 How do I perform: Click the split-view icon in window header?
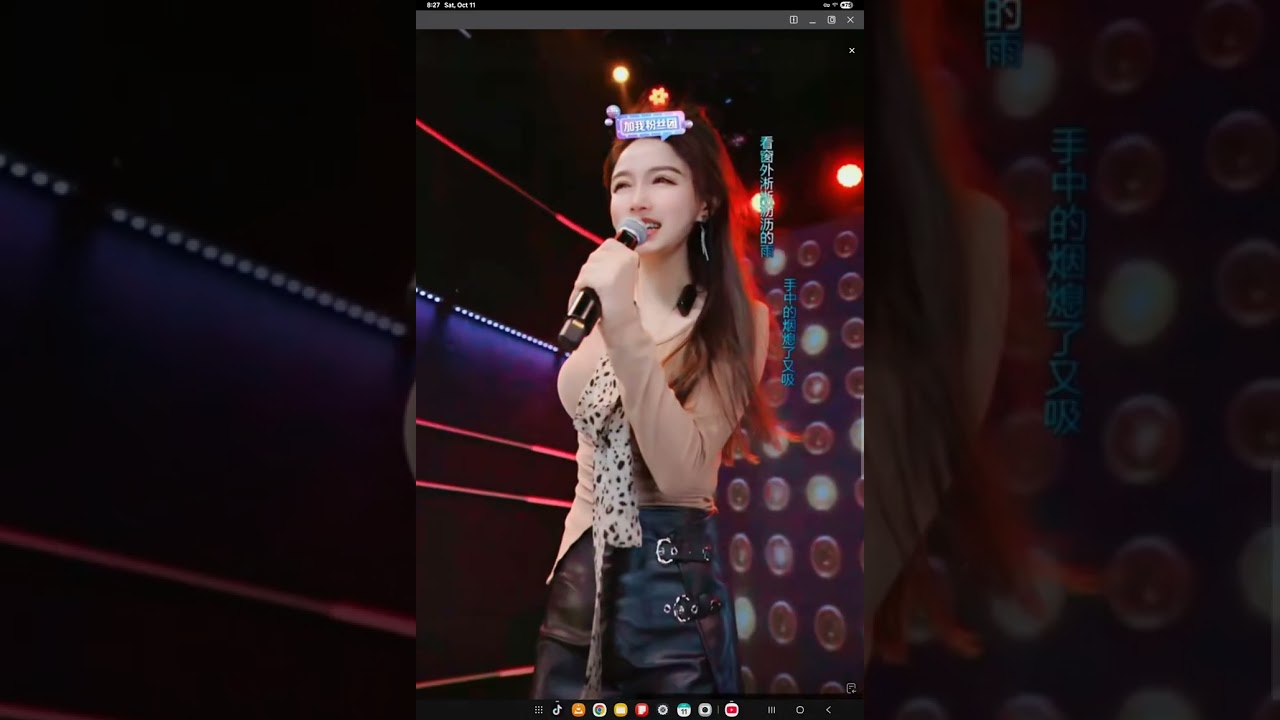(x=794, y=20)
